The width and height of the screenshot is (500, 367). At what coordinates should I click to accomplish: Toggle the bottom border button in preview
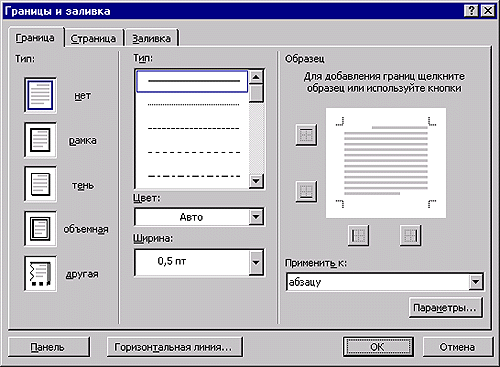[306, 192]
